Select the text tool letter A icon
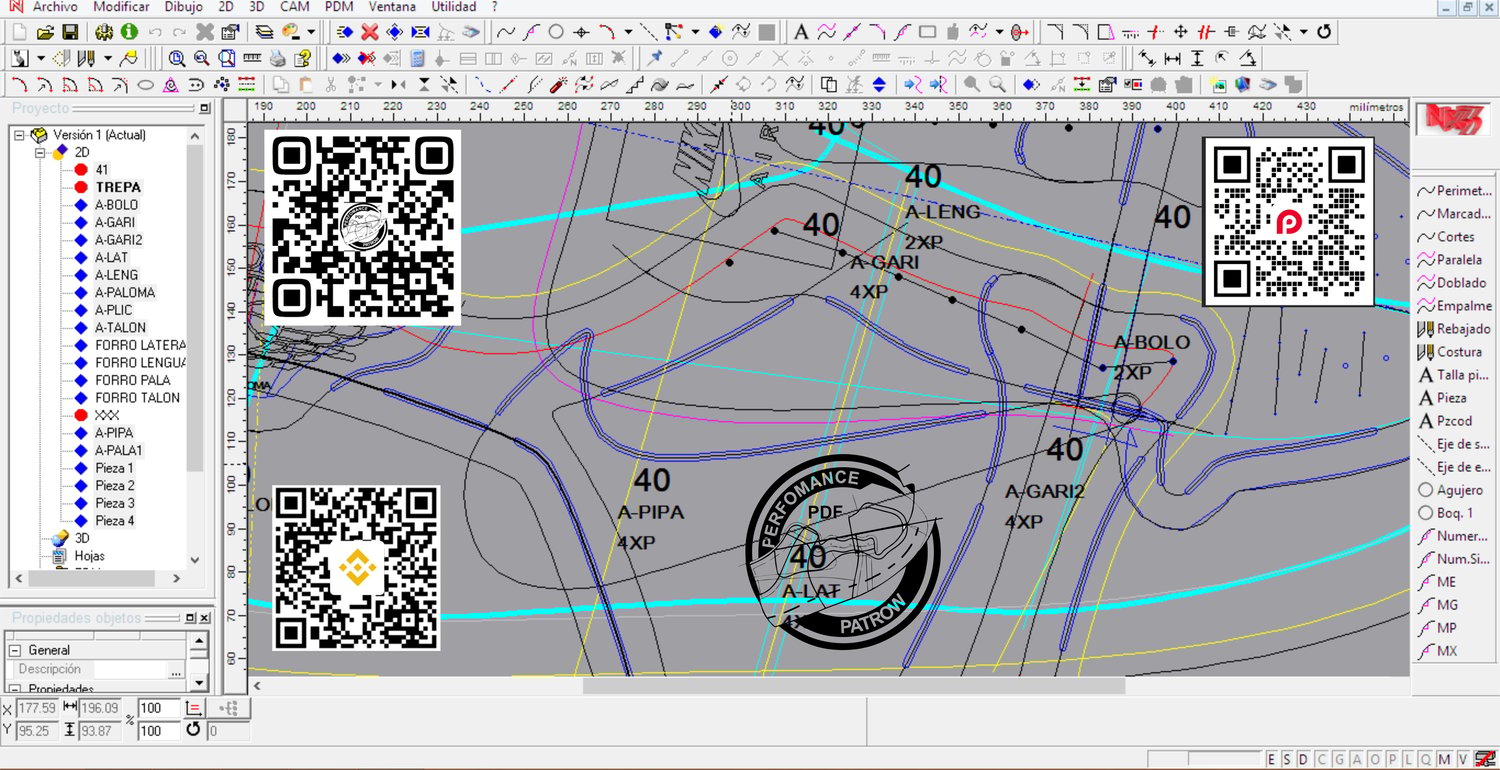This screenshot has width=1500, height=770. tap(801, 32)
